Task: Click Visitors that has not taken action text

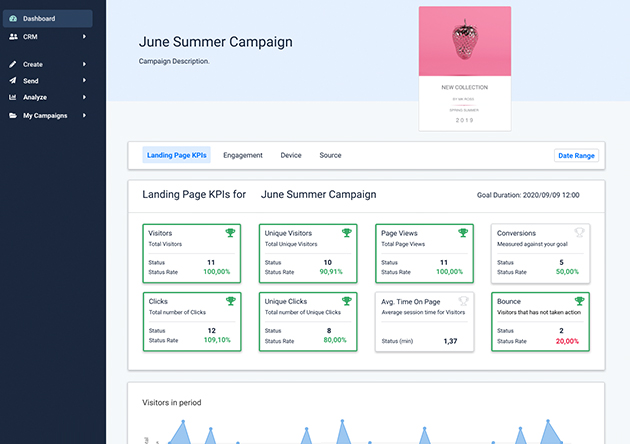Action: pos(539,312)
